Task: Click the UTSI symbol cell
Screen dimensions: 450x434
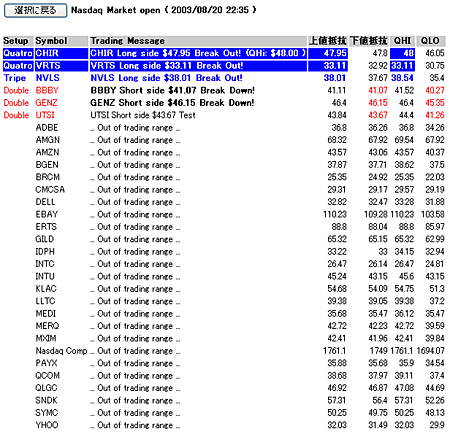Action: coord(45,115)
